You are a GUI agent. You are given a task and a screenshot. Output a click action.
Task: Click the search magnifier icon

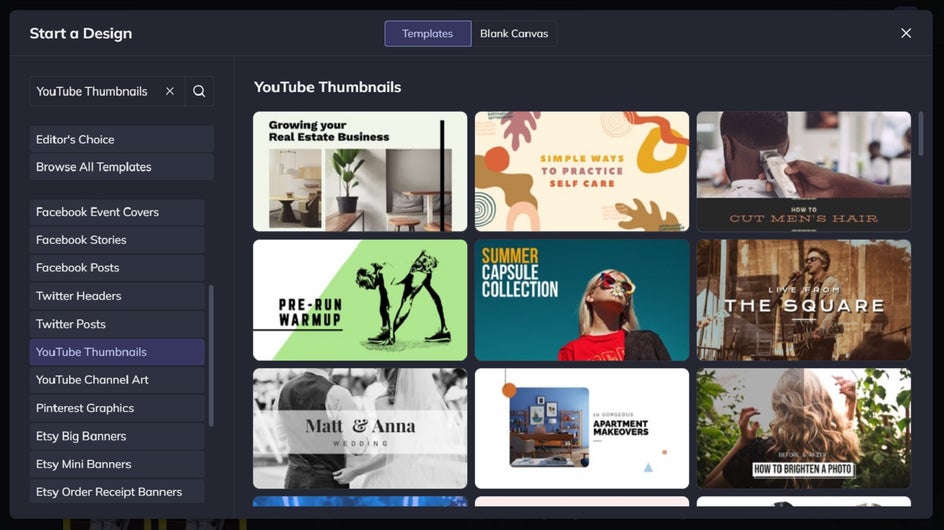click(199, 91)
